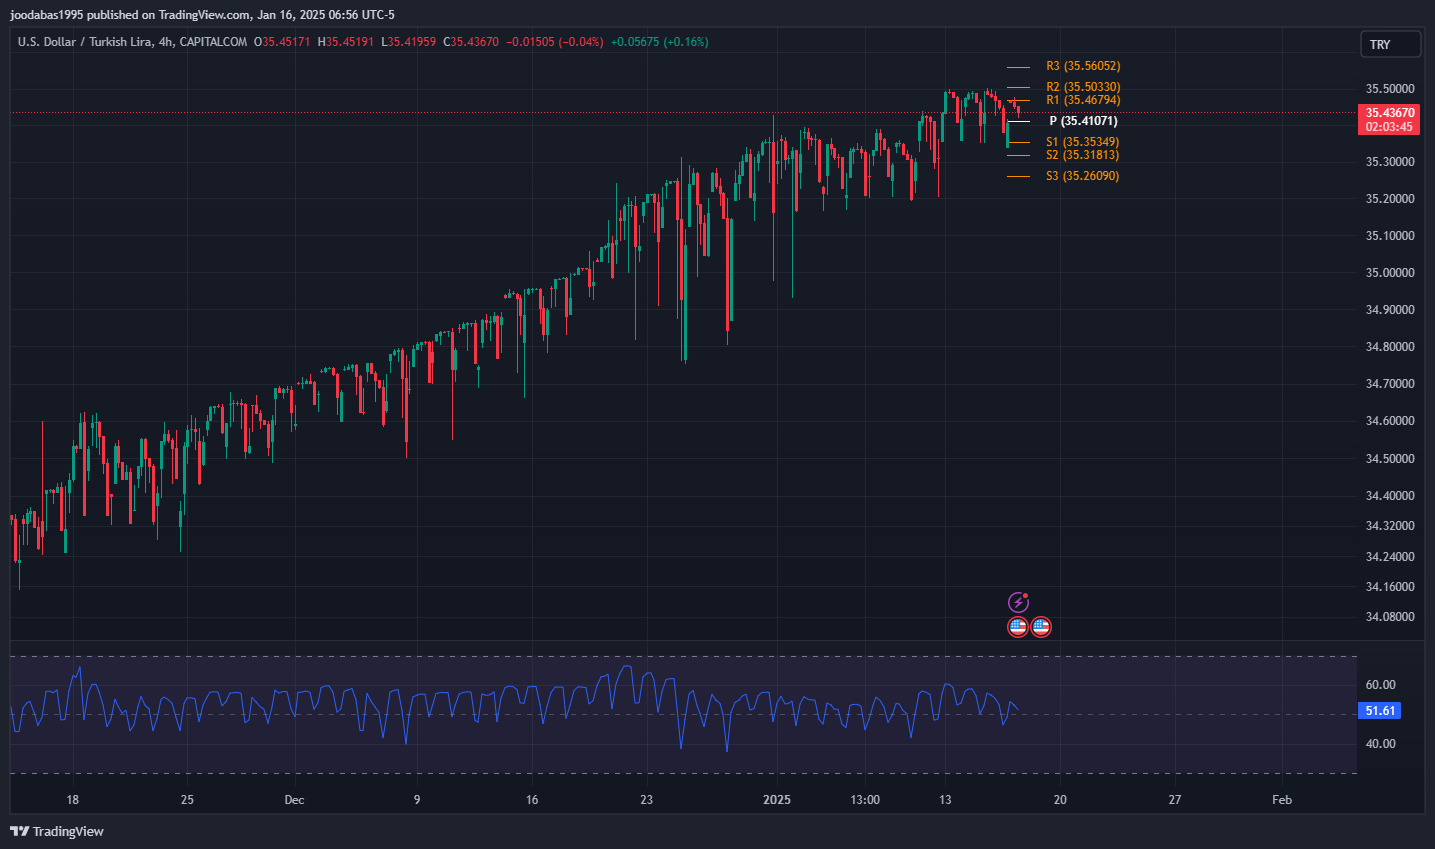The width and height of the screenshot is (1435, 849).
Task: Click the TradingView logo at the bottom left
Action: [57, 831]
